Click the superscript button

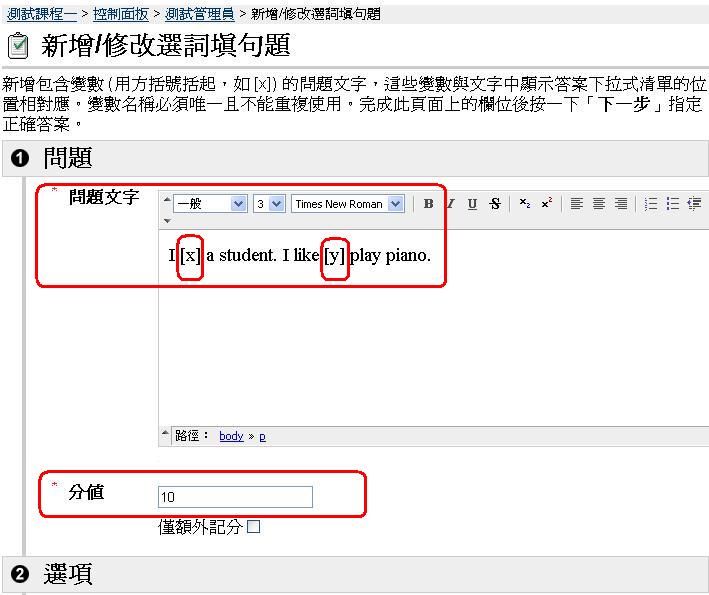click(x=546, y=204)
